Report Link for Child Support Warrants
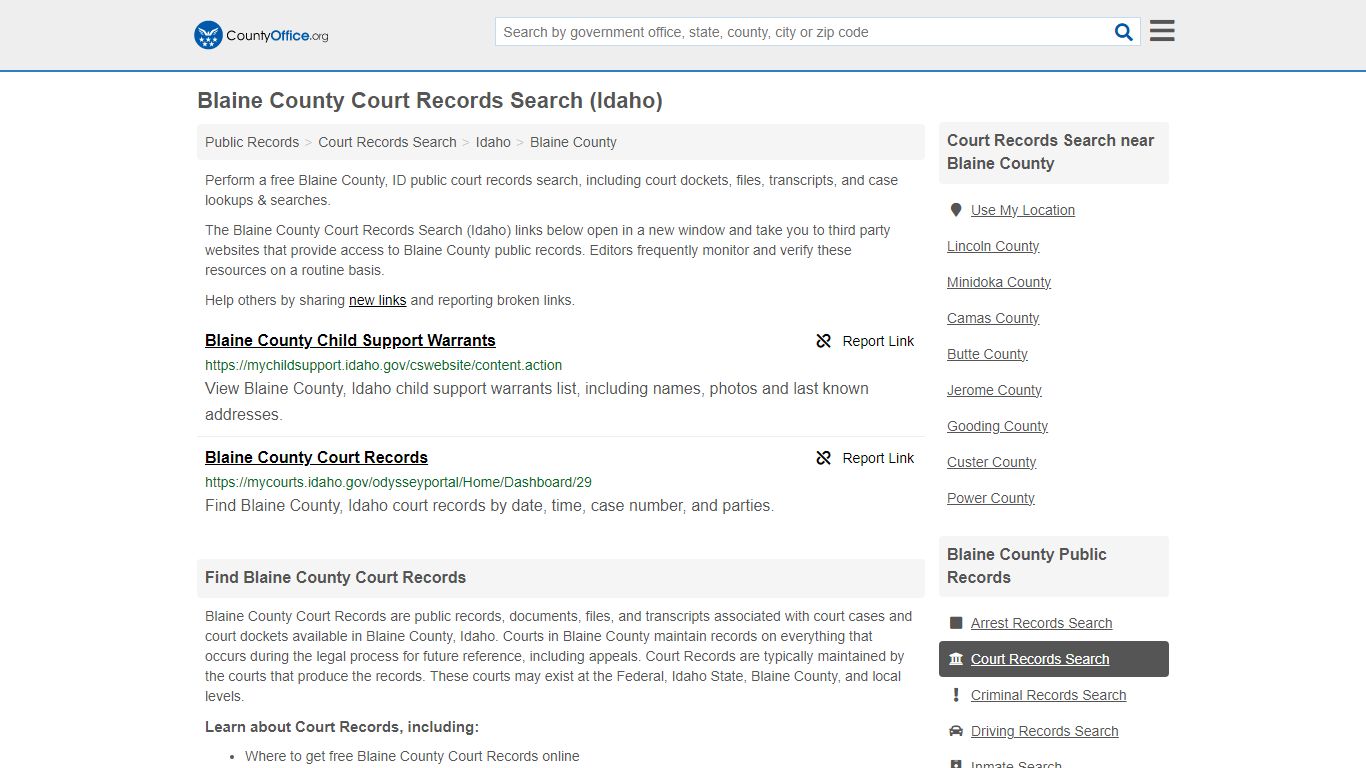1366x768 pixels. [x=865, y=341]
